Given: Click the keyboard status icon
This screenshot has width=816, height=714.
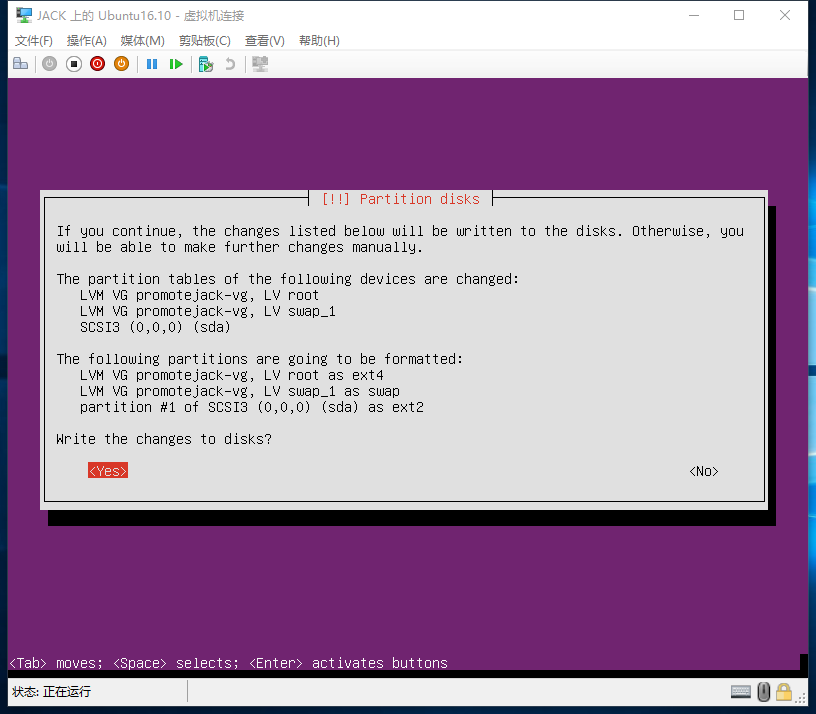Looking at the screenshot, I should [741, 692].
